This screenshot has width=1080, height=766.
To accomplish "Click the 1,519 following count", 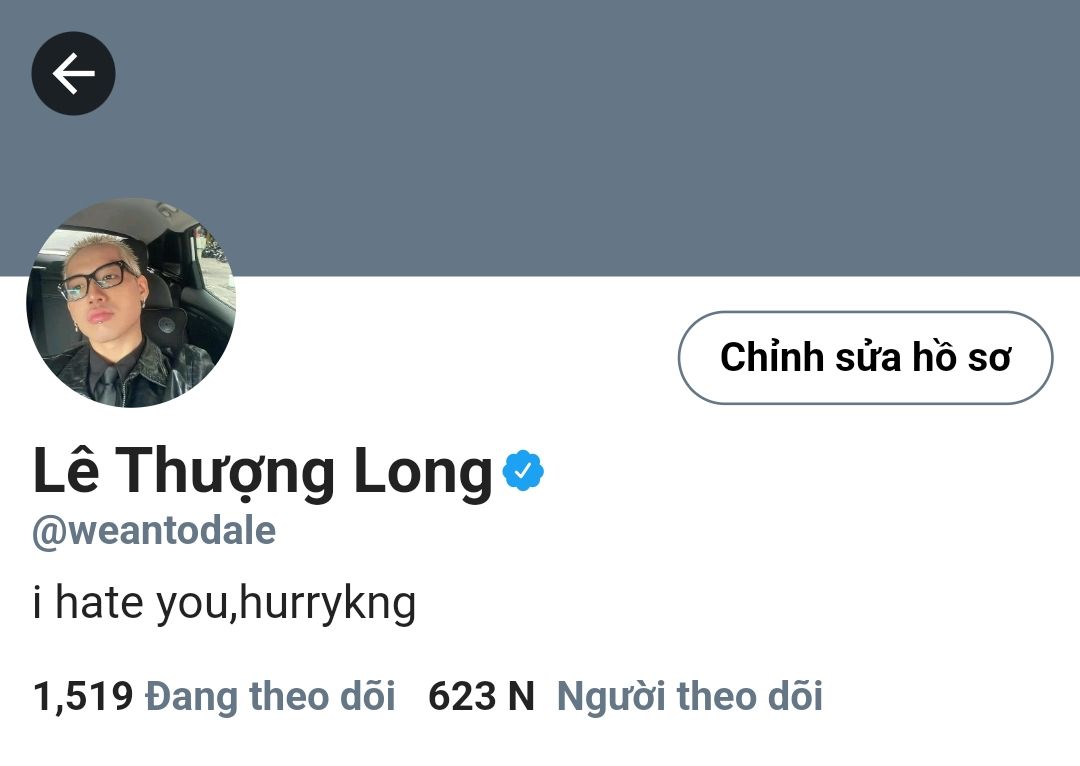I will [83, 696].
